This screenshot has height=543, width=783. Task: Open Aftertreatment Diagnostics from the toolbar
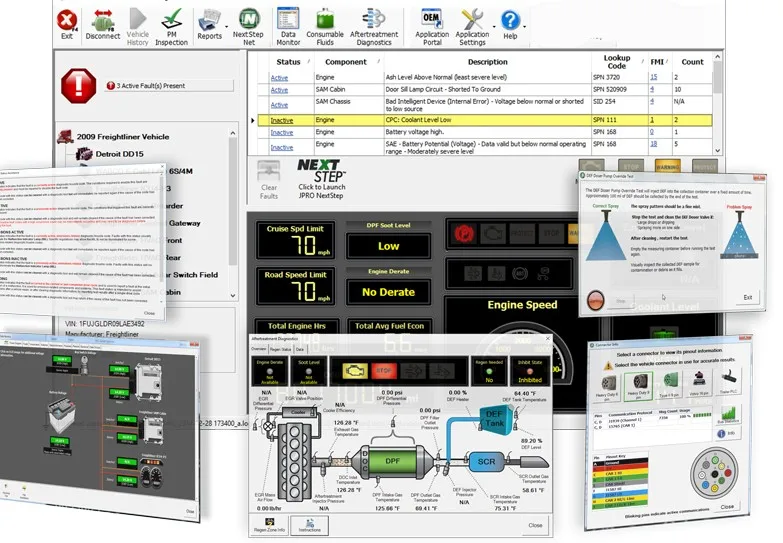374,27
